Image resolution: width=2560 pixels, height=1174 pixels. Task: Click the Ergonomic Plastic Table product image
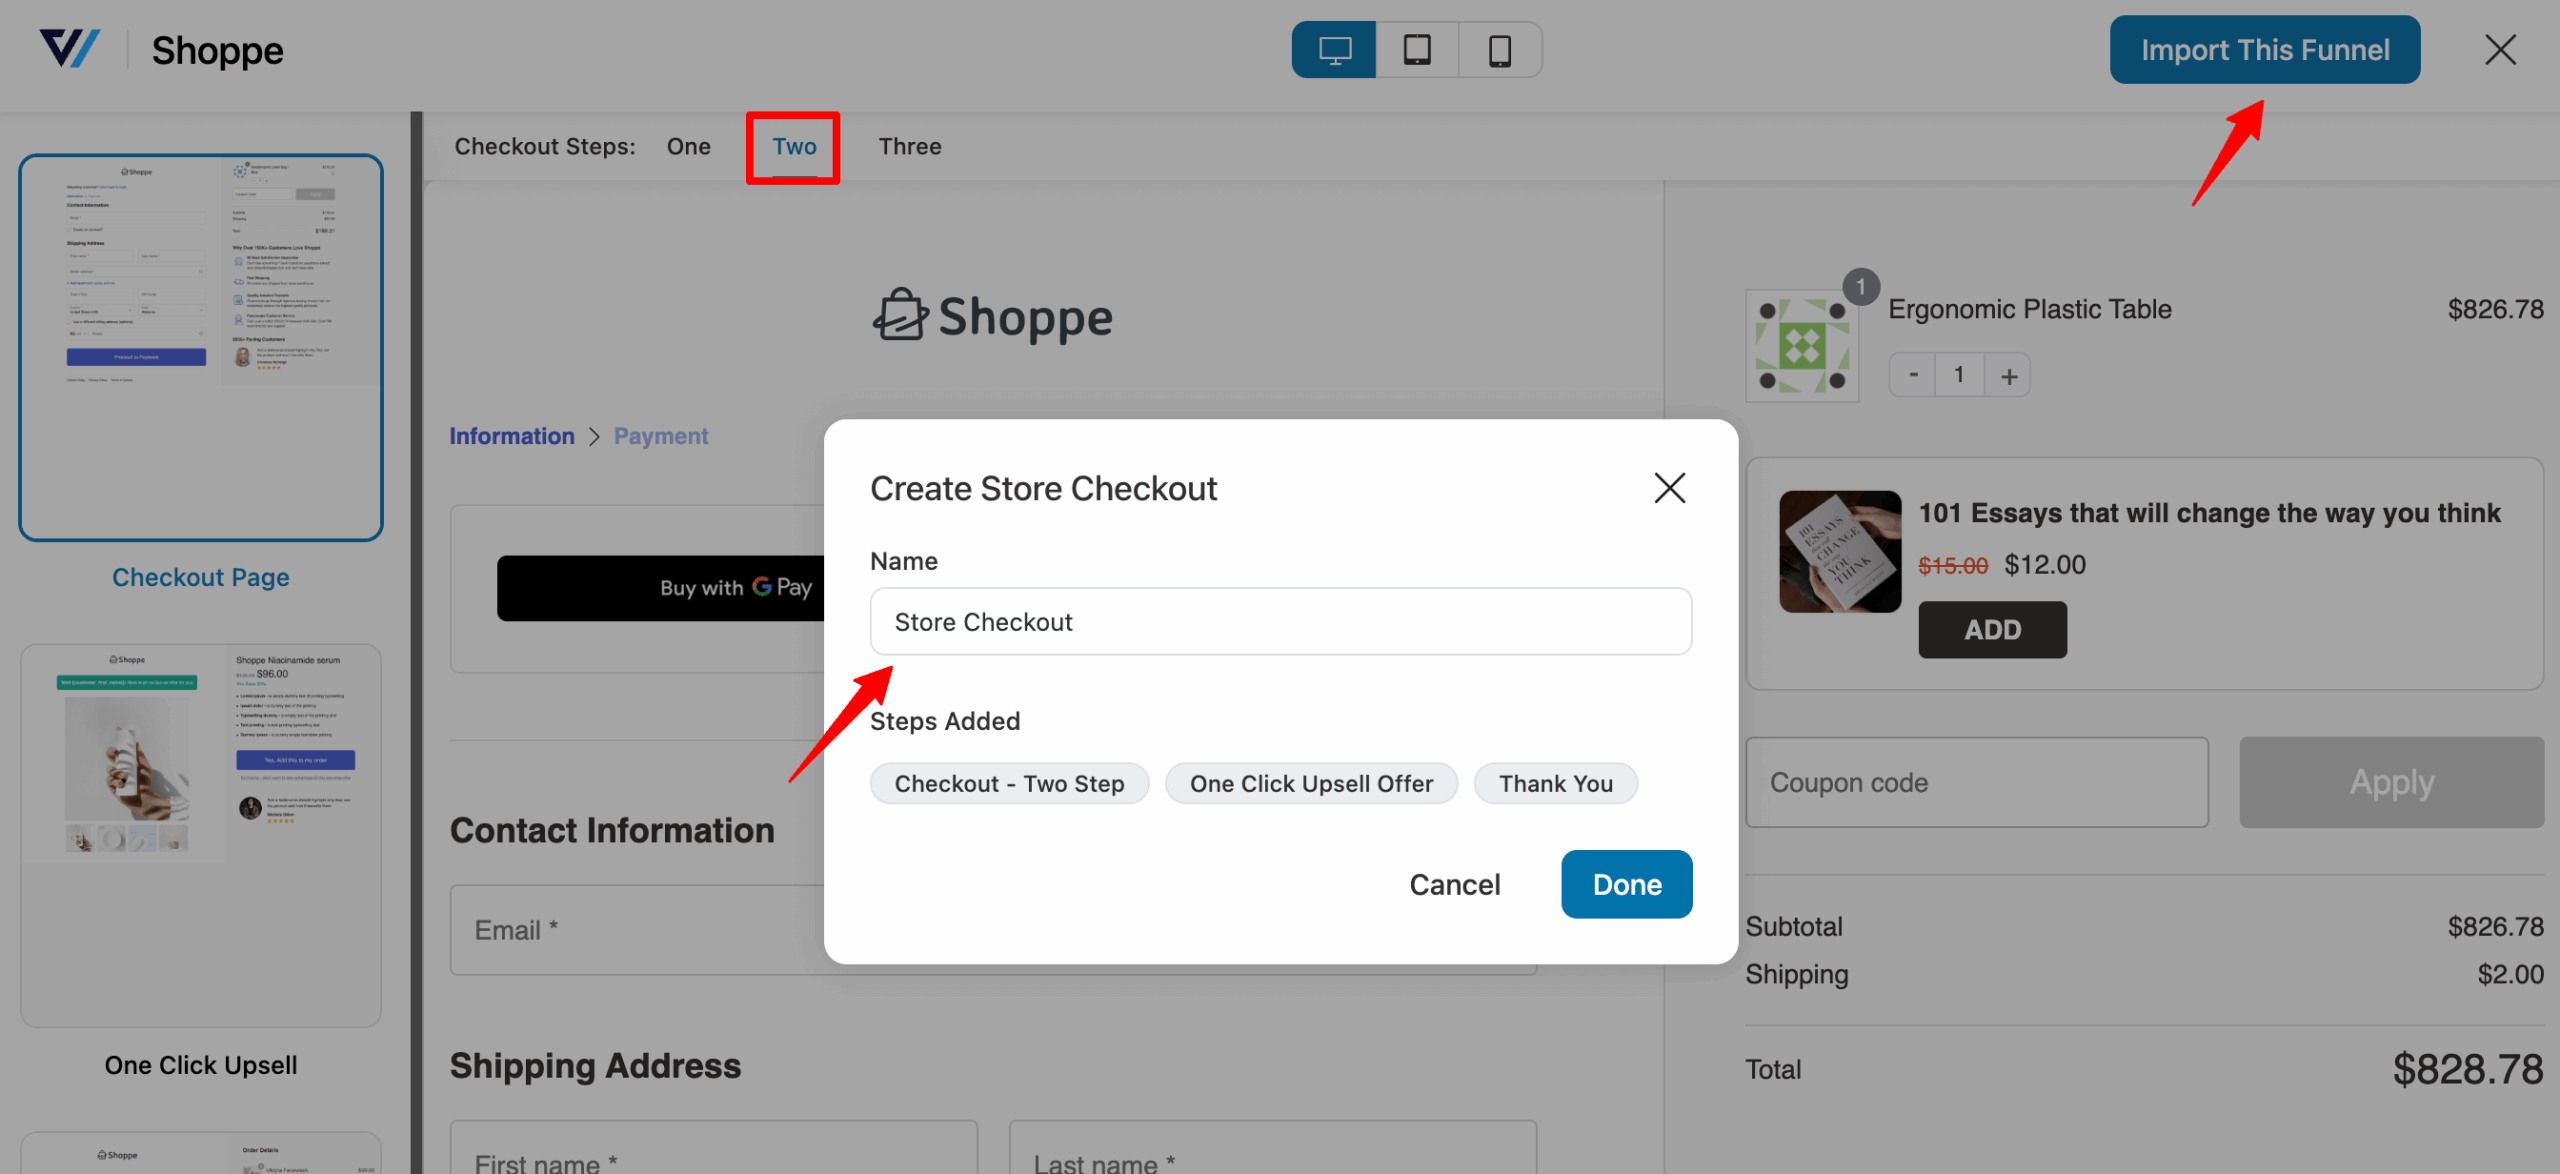point(1802,347)
